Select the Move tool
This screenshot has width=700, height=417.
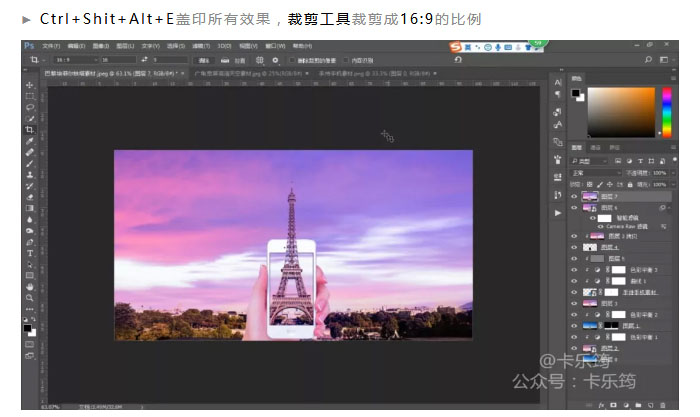point(30,85)
